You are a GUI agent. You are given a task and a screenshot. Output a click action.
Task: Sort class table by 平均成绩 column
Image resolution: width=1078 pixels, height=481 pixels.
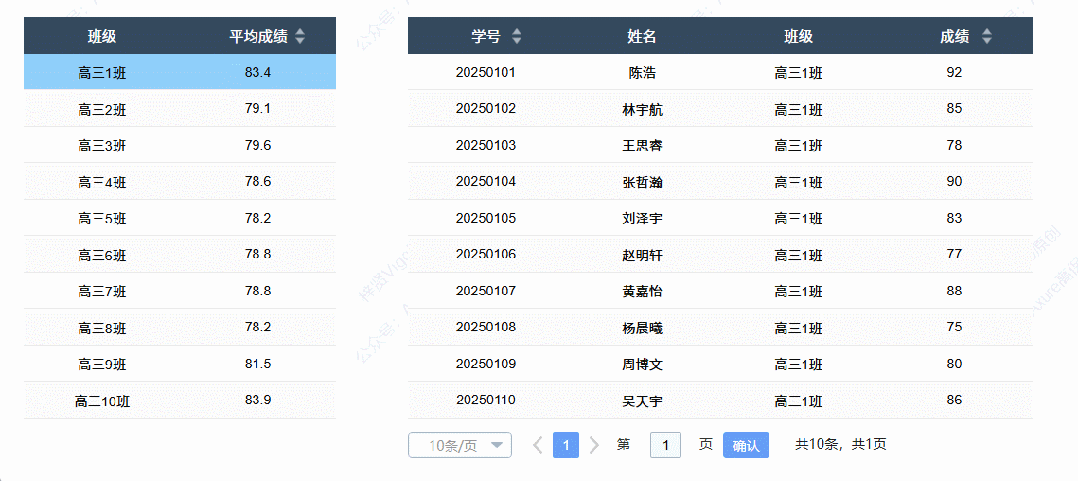click(300, 36)
